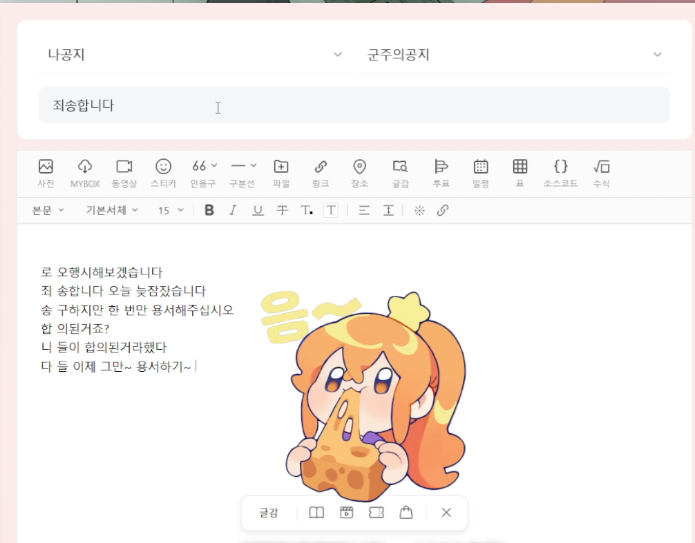Toggle bold text formatting

(x=209, y=210)
